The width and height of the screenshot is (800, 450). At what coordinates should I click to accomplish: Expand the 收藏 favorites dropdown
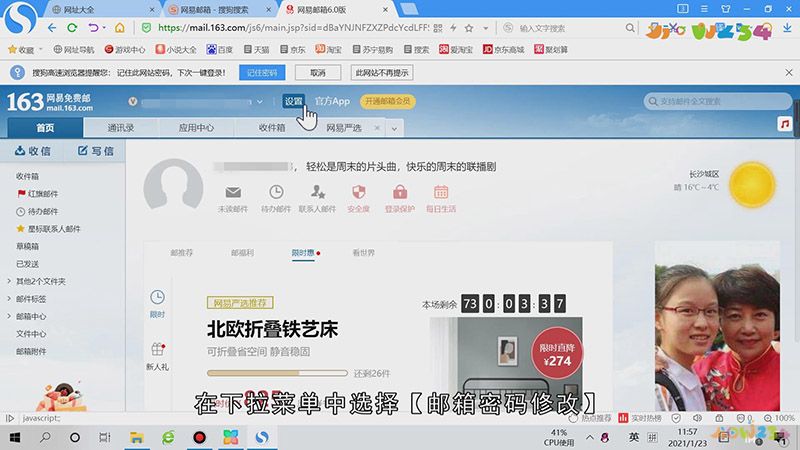click(41, 49)
